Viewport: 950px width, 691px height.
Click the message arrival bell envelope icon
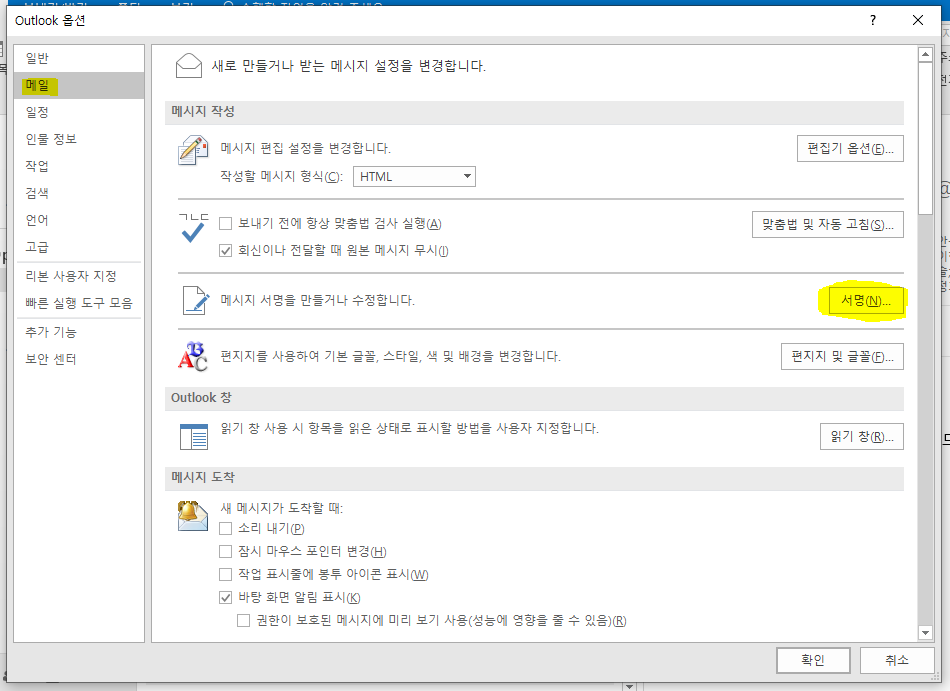[x=193, y=516]
